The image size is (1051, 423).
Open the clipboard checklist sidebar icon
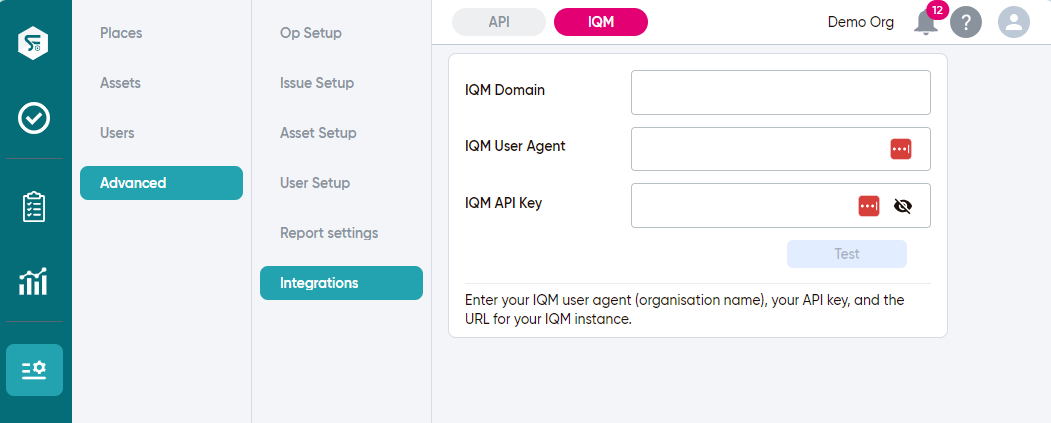pyautogui.click(x=34, y=206)
